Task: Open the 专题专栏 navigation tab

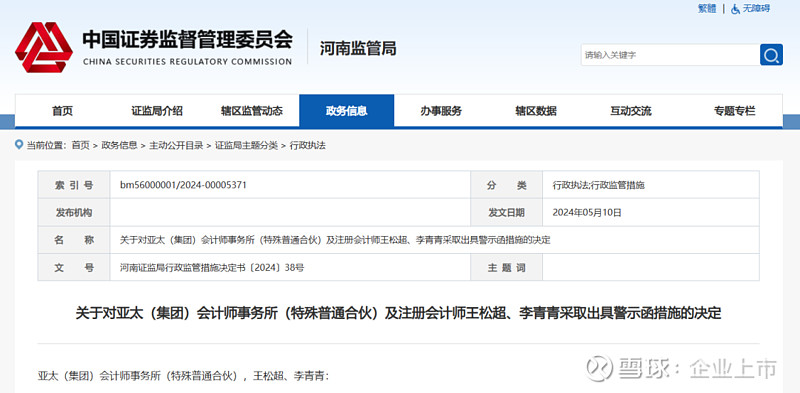Action: (735, 111)
